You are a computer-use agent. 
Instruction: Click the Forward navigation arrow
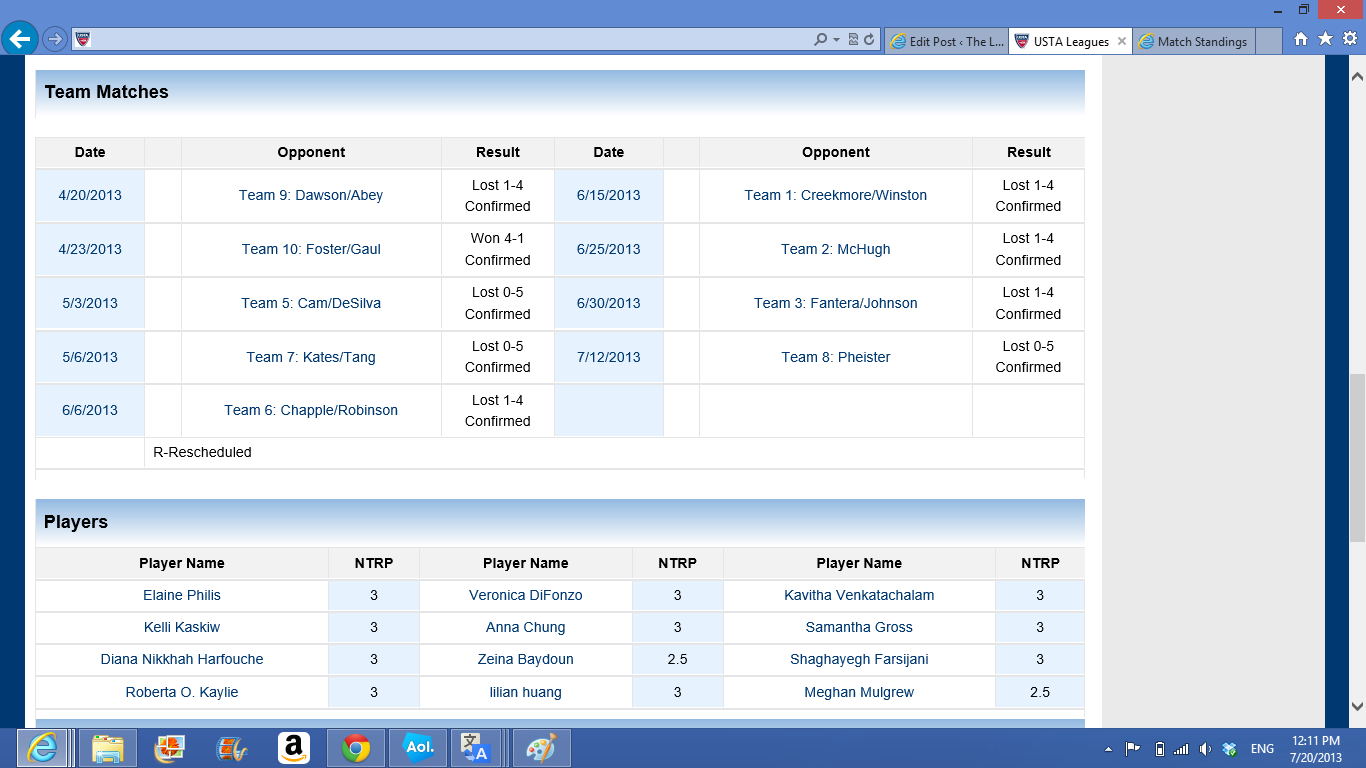(55, 40)
